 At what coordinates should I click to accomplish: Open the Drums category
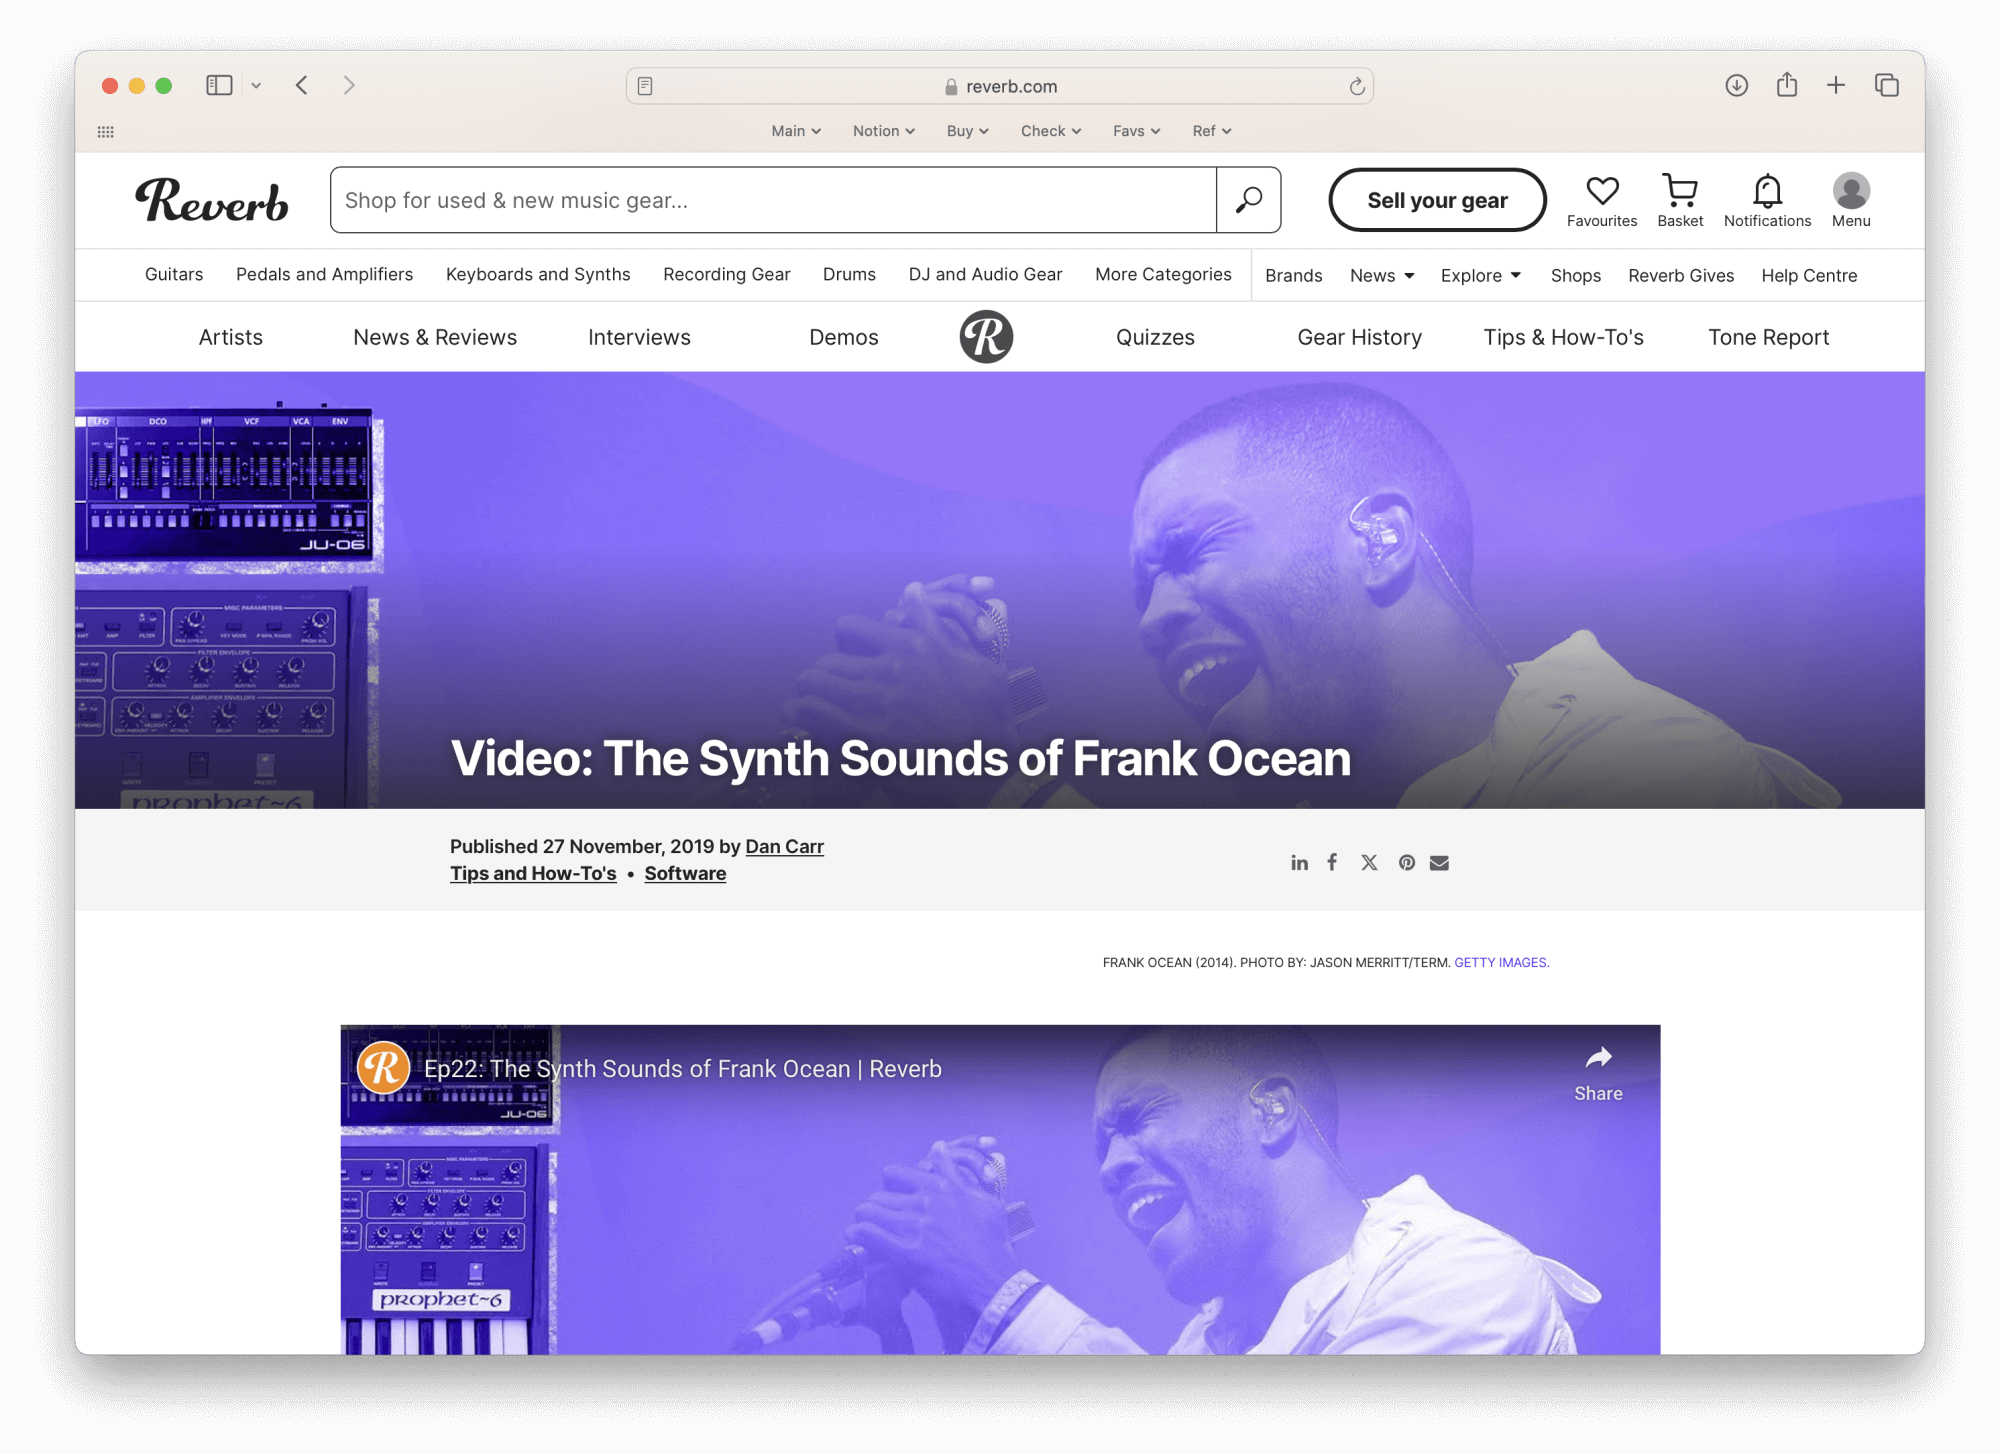(x=849, y=274)
